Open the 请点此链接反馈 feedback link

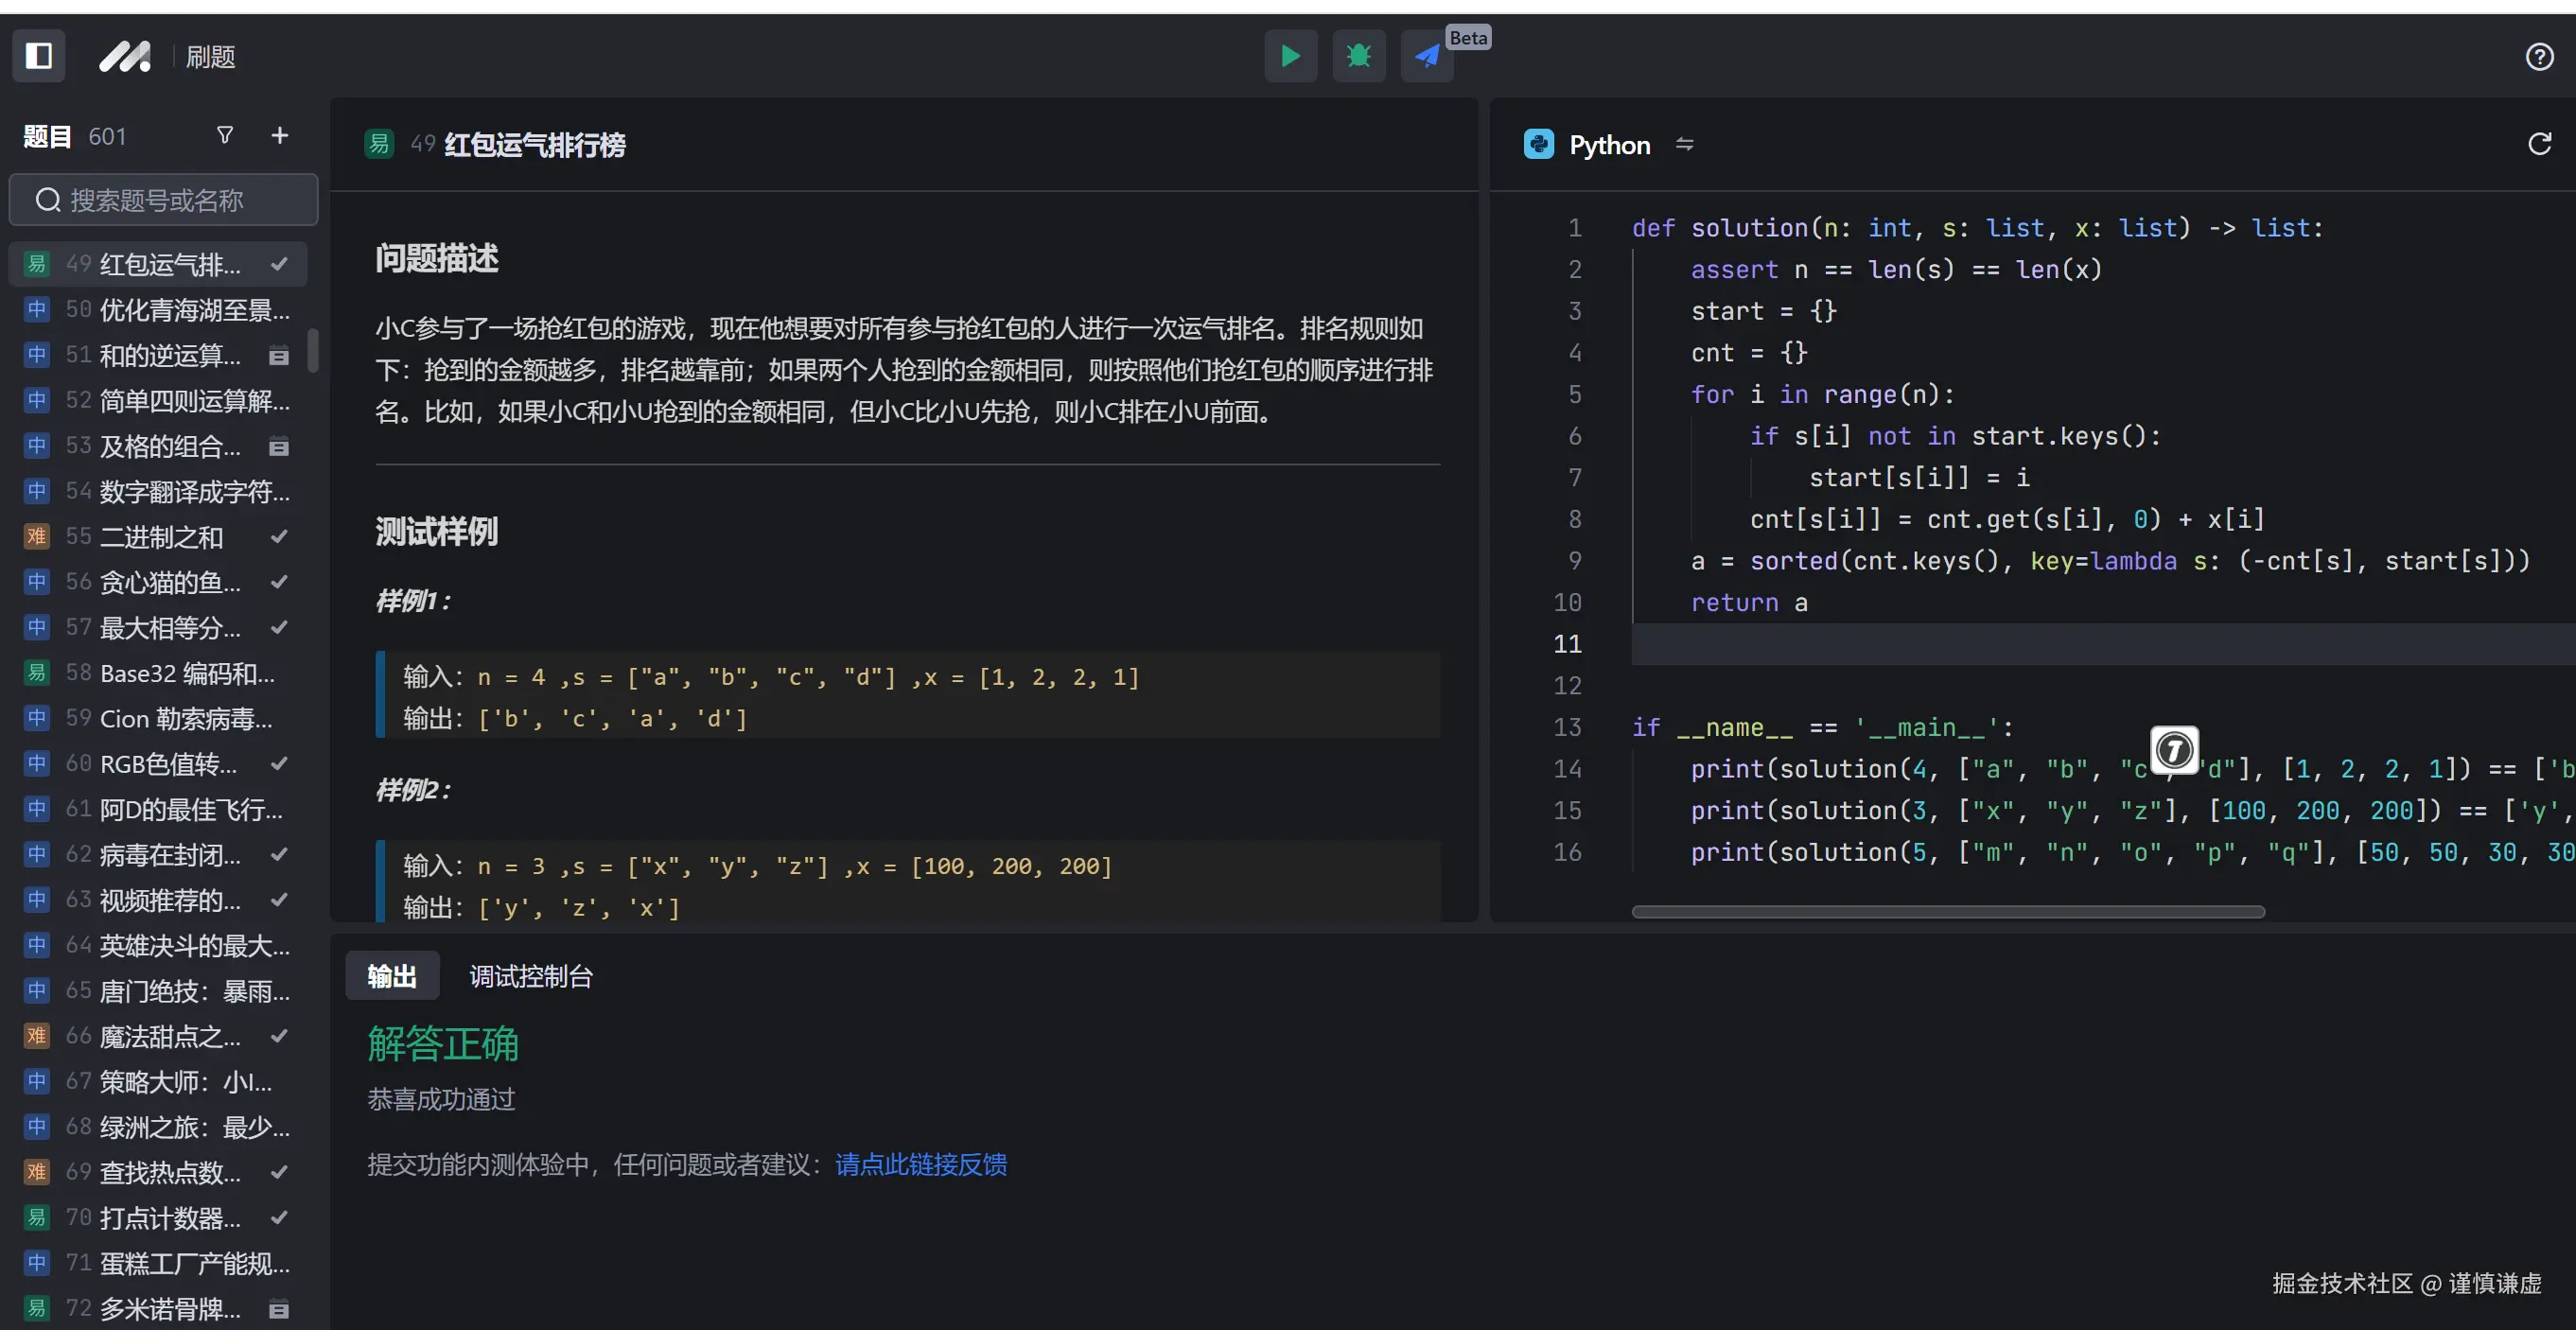coord(920,1164)
